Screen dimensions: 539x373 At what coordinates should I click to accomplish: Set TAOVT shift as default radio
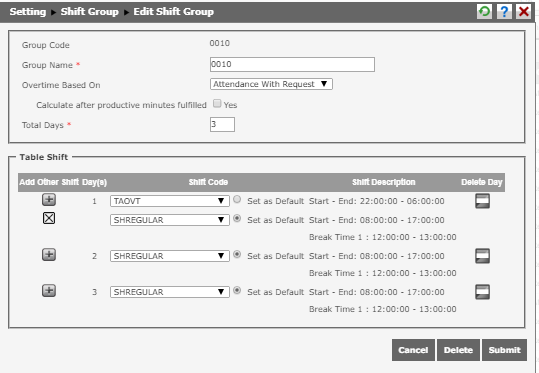tap(237, 199)
